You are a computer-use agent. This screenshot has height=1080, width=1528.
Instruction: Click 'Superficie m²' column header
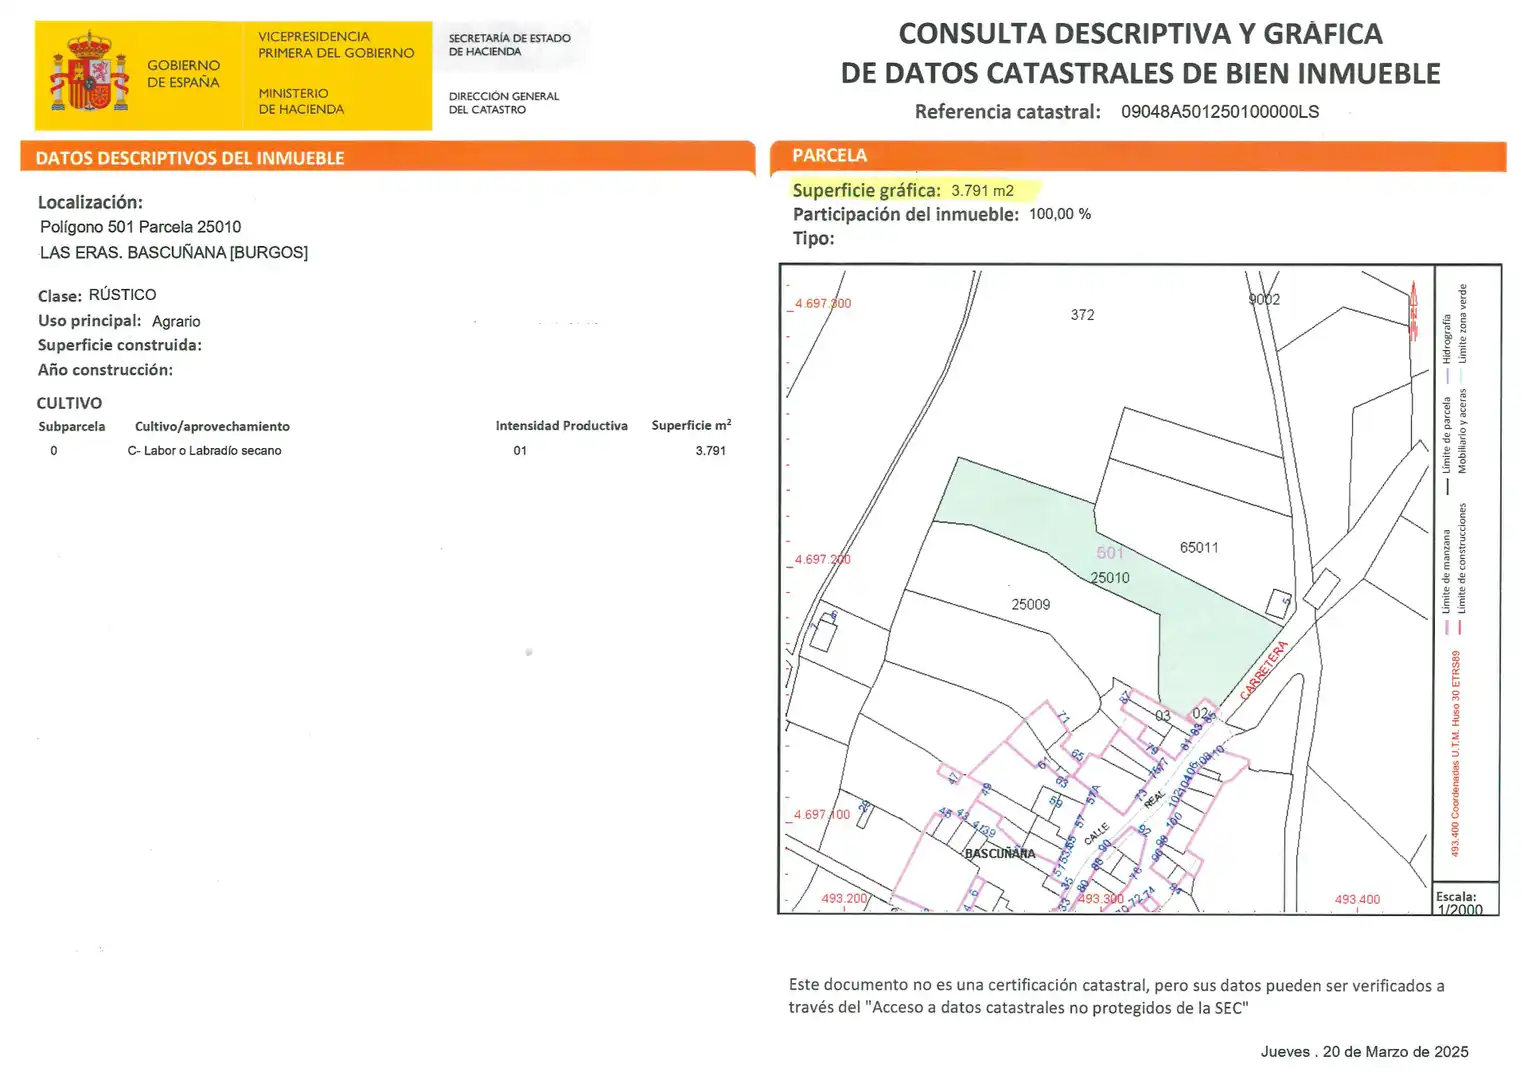point(691,425)
